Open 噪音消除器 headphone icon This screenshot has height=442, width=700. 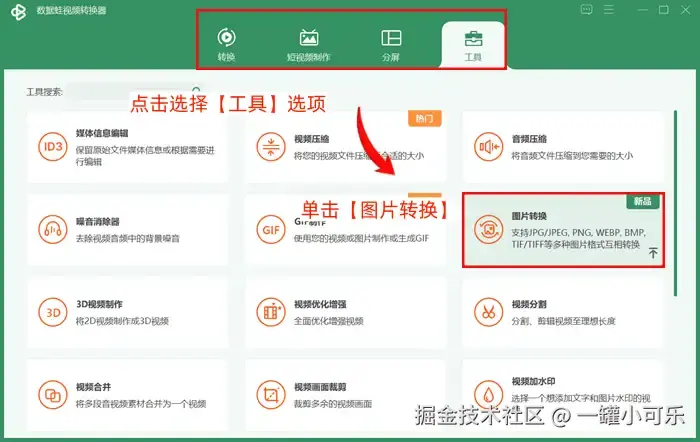coord(53,229)
